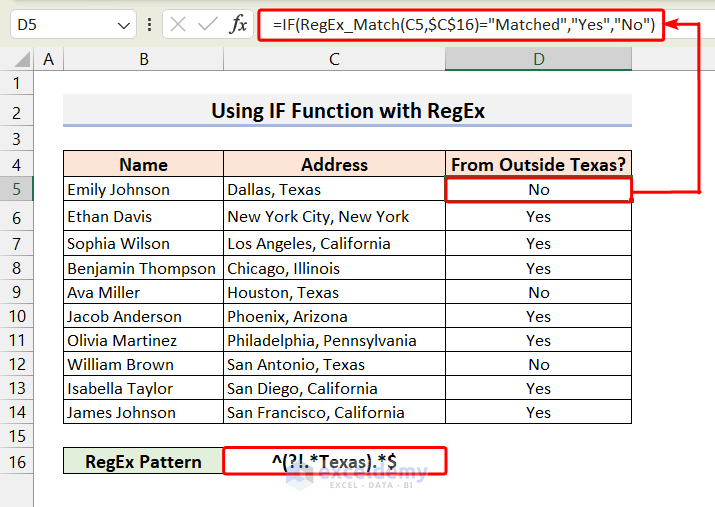Image resolution: width=715 pixels, height=507 pixels.
Task: Select the New York City, New York cell
Action: pos(334,216)
